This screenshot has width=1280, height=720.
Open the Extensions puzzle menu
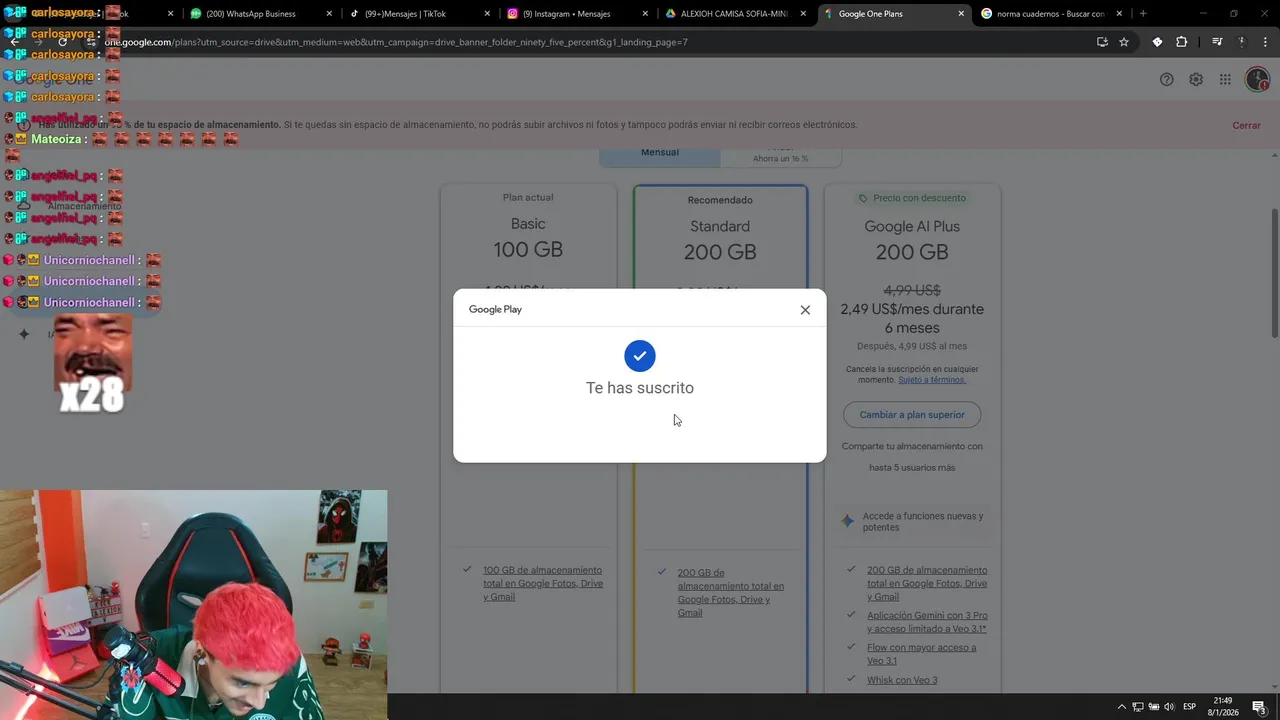tap(1181, 42)
